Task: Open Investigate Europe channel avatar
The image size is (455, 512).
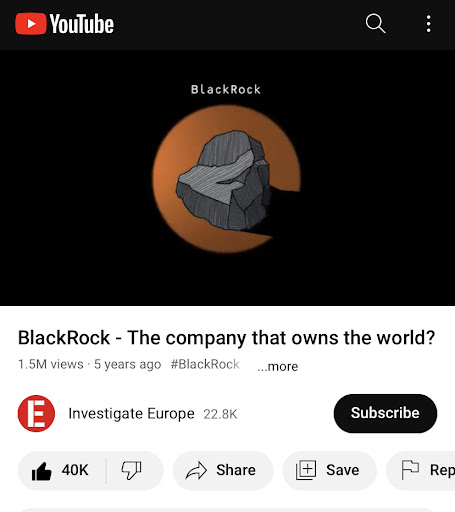Action: (36, 413)
